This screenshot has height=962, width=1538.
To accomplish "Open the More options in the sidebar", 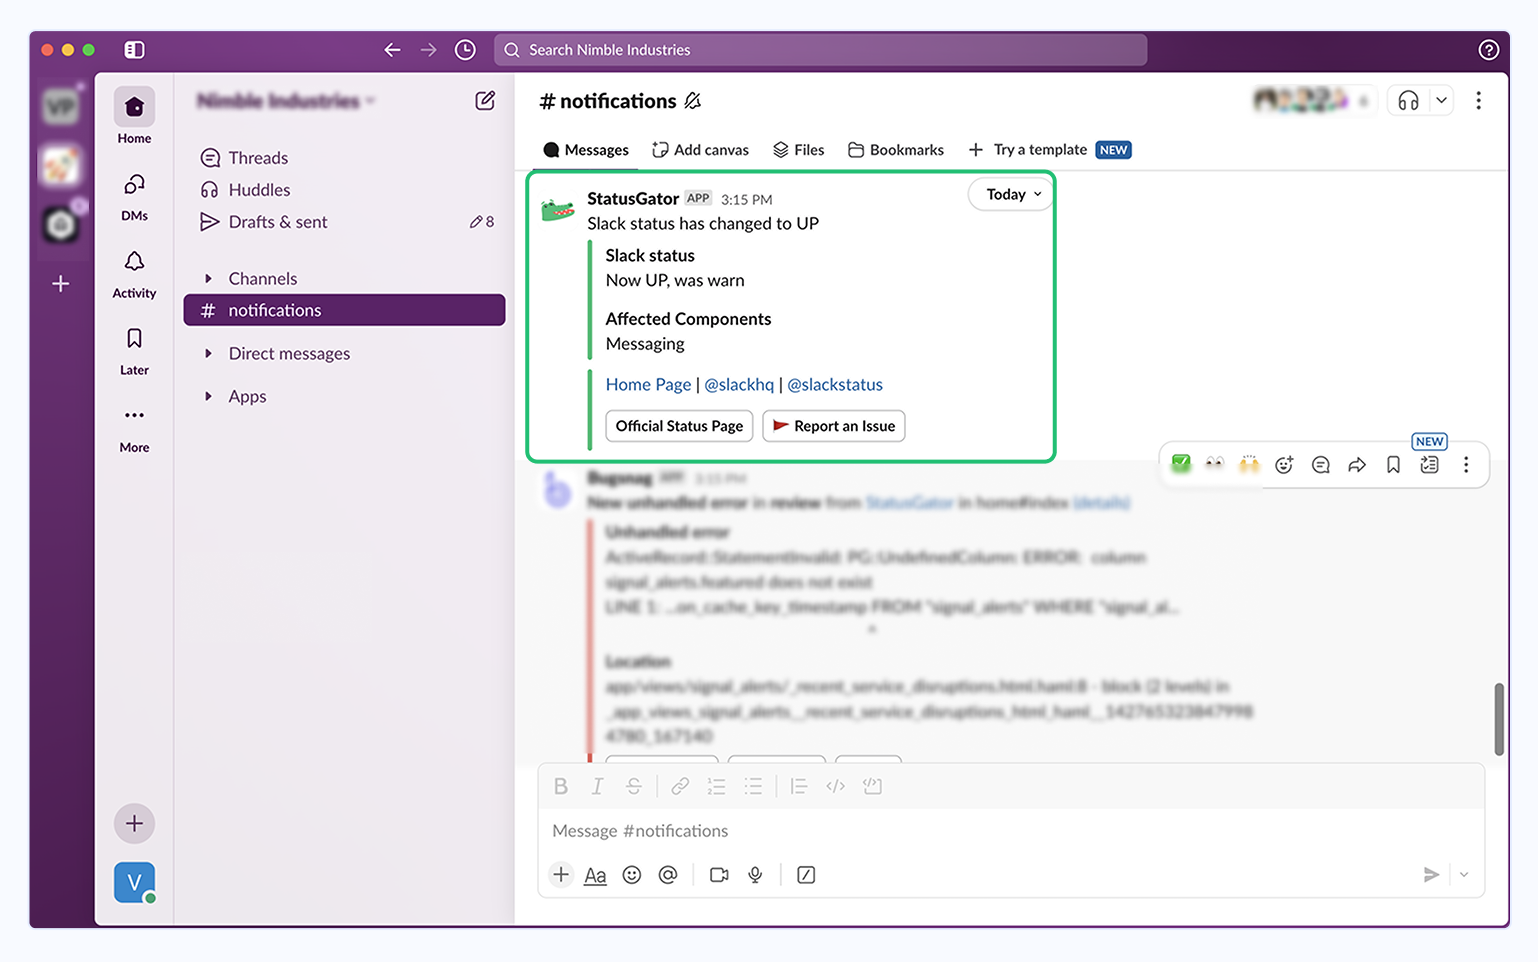I will click(134, 429).
